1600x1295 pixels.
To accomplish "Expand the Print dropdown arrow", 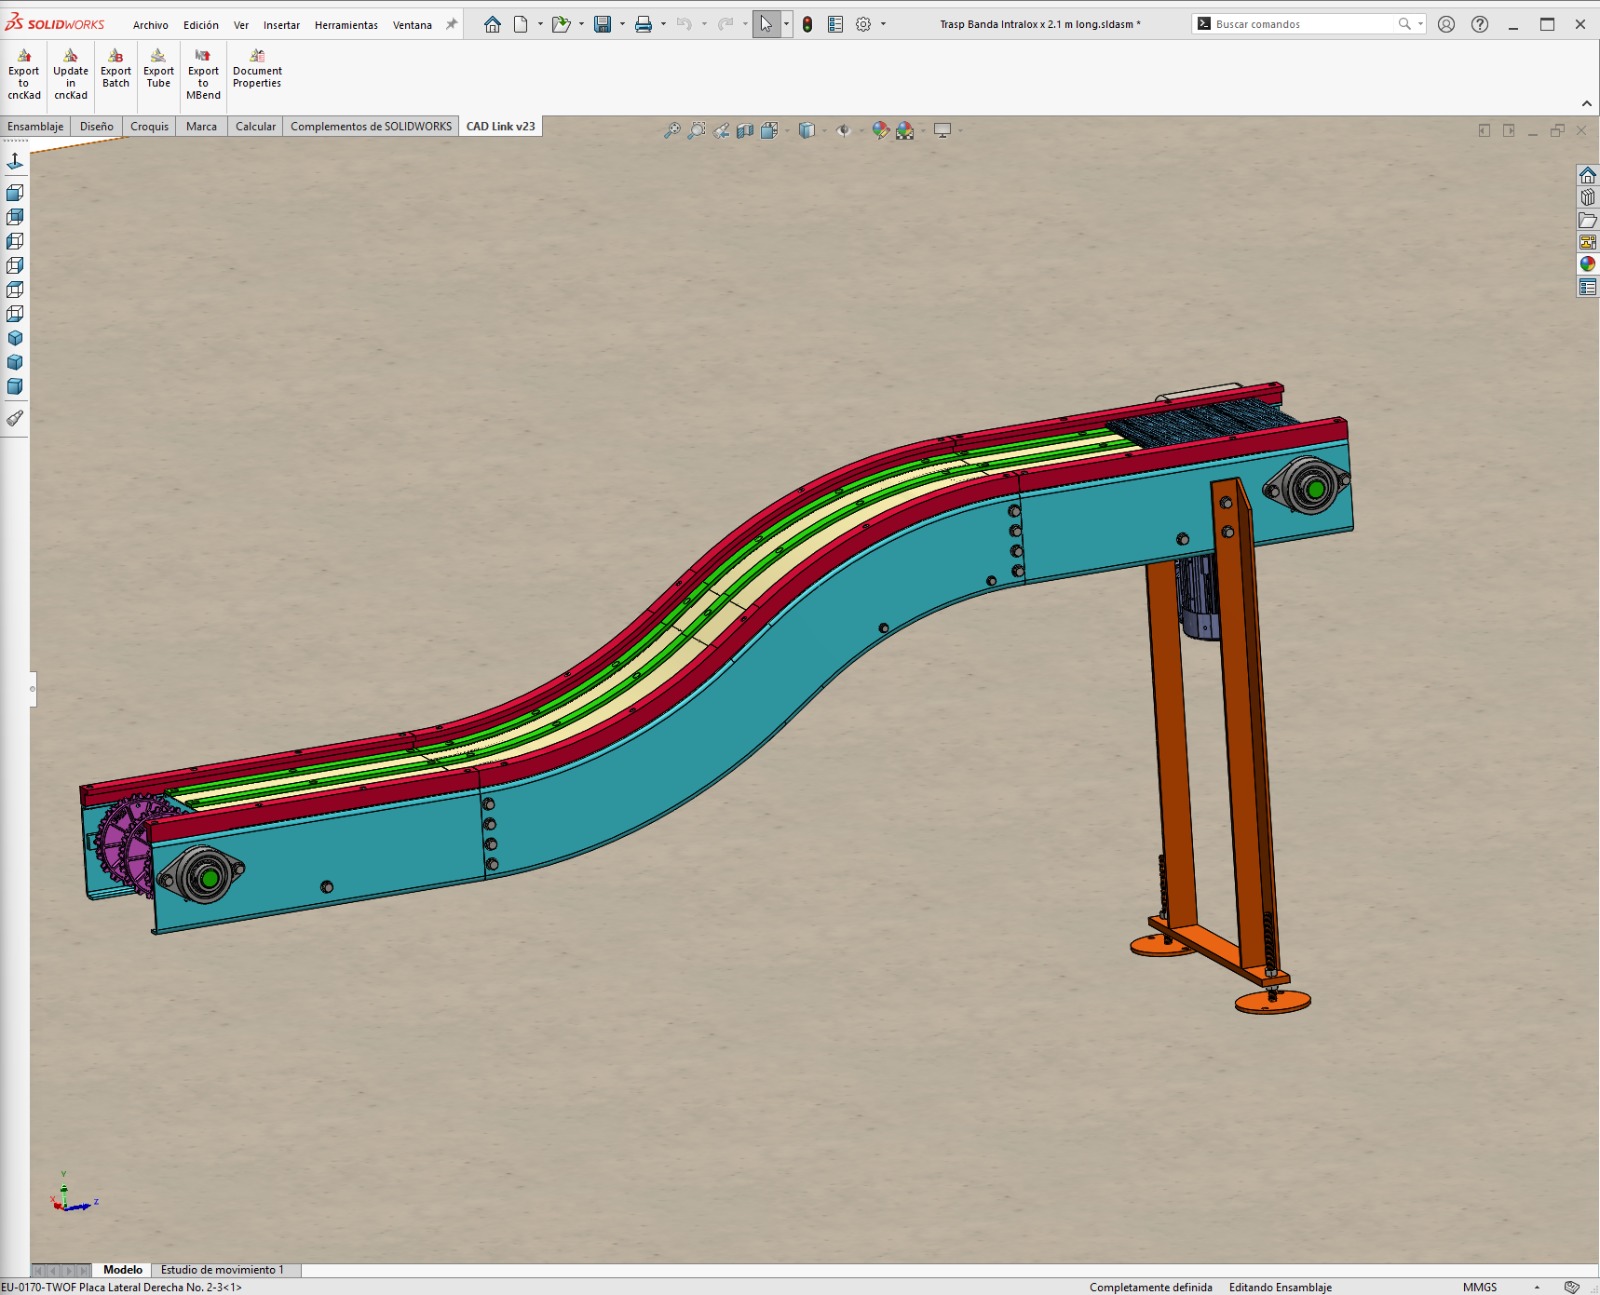I will tap(663, 24).
